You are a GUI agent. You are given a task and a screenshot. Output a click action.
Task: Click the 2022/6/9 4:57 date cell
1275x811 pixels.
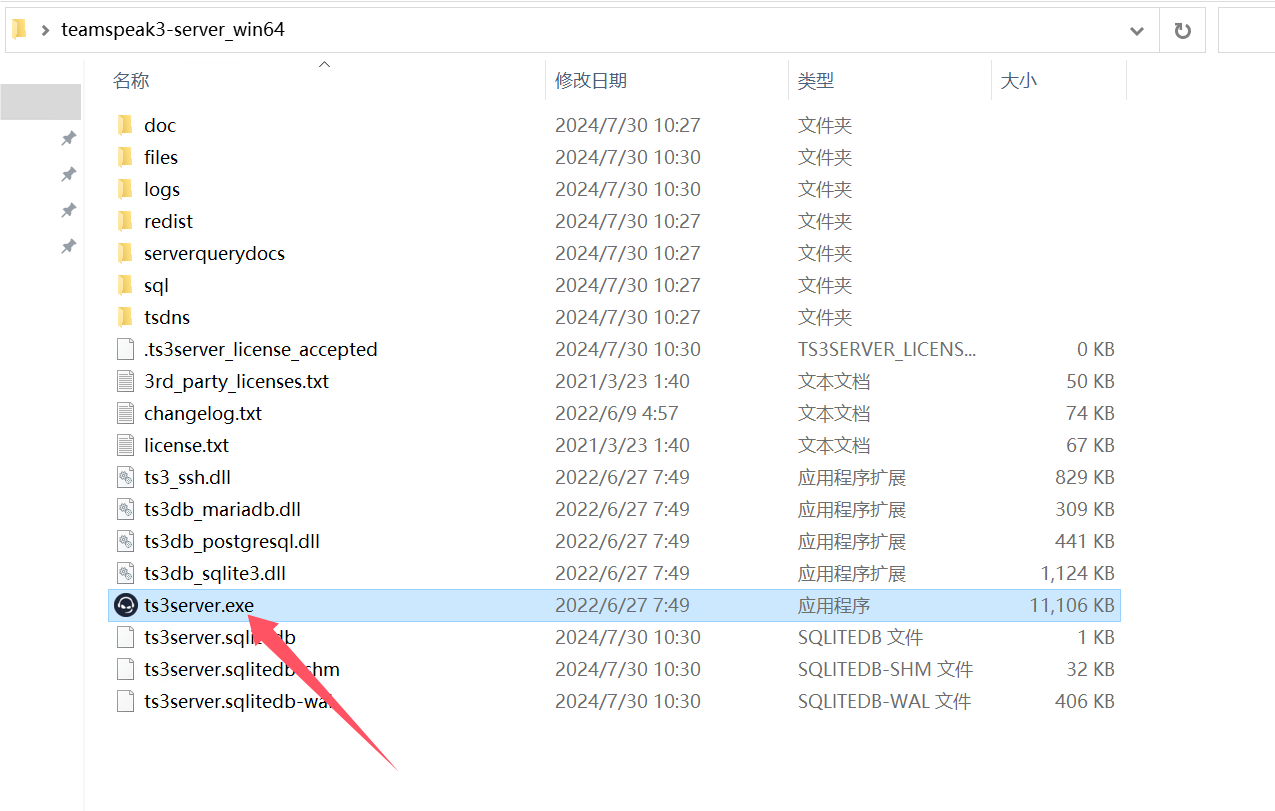click(617, 413)
